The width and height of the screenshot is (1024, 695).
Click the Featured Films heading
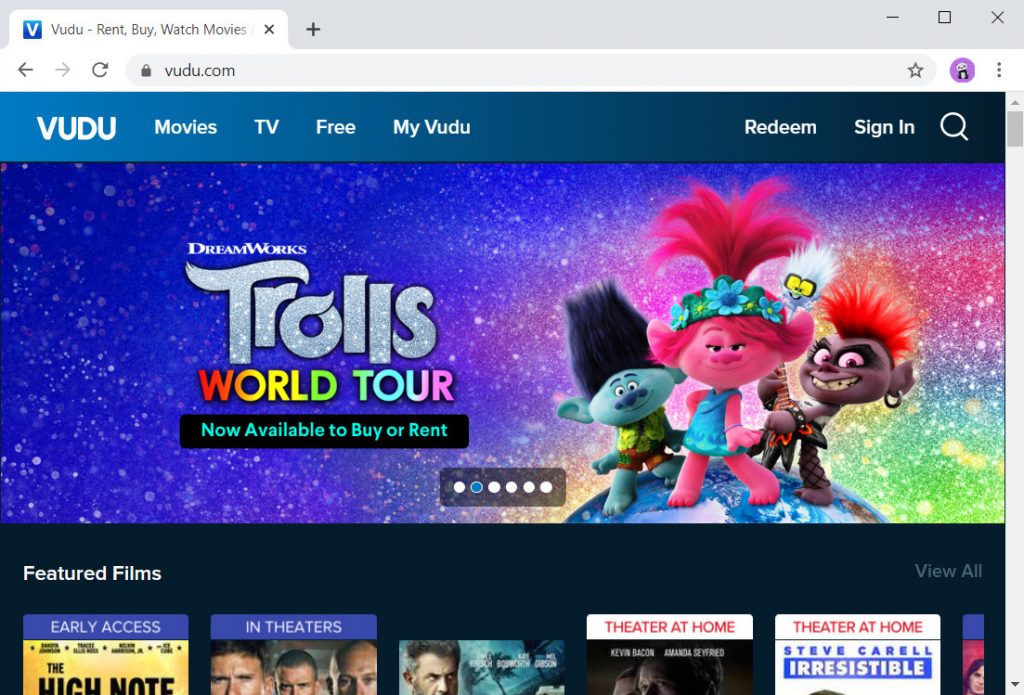click(x=92, y=573)
